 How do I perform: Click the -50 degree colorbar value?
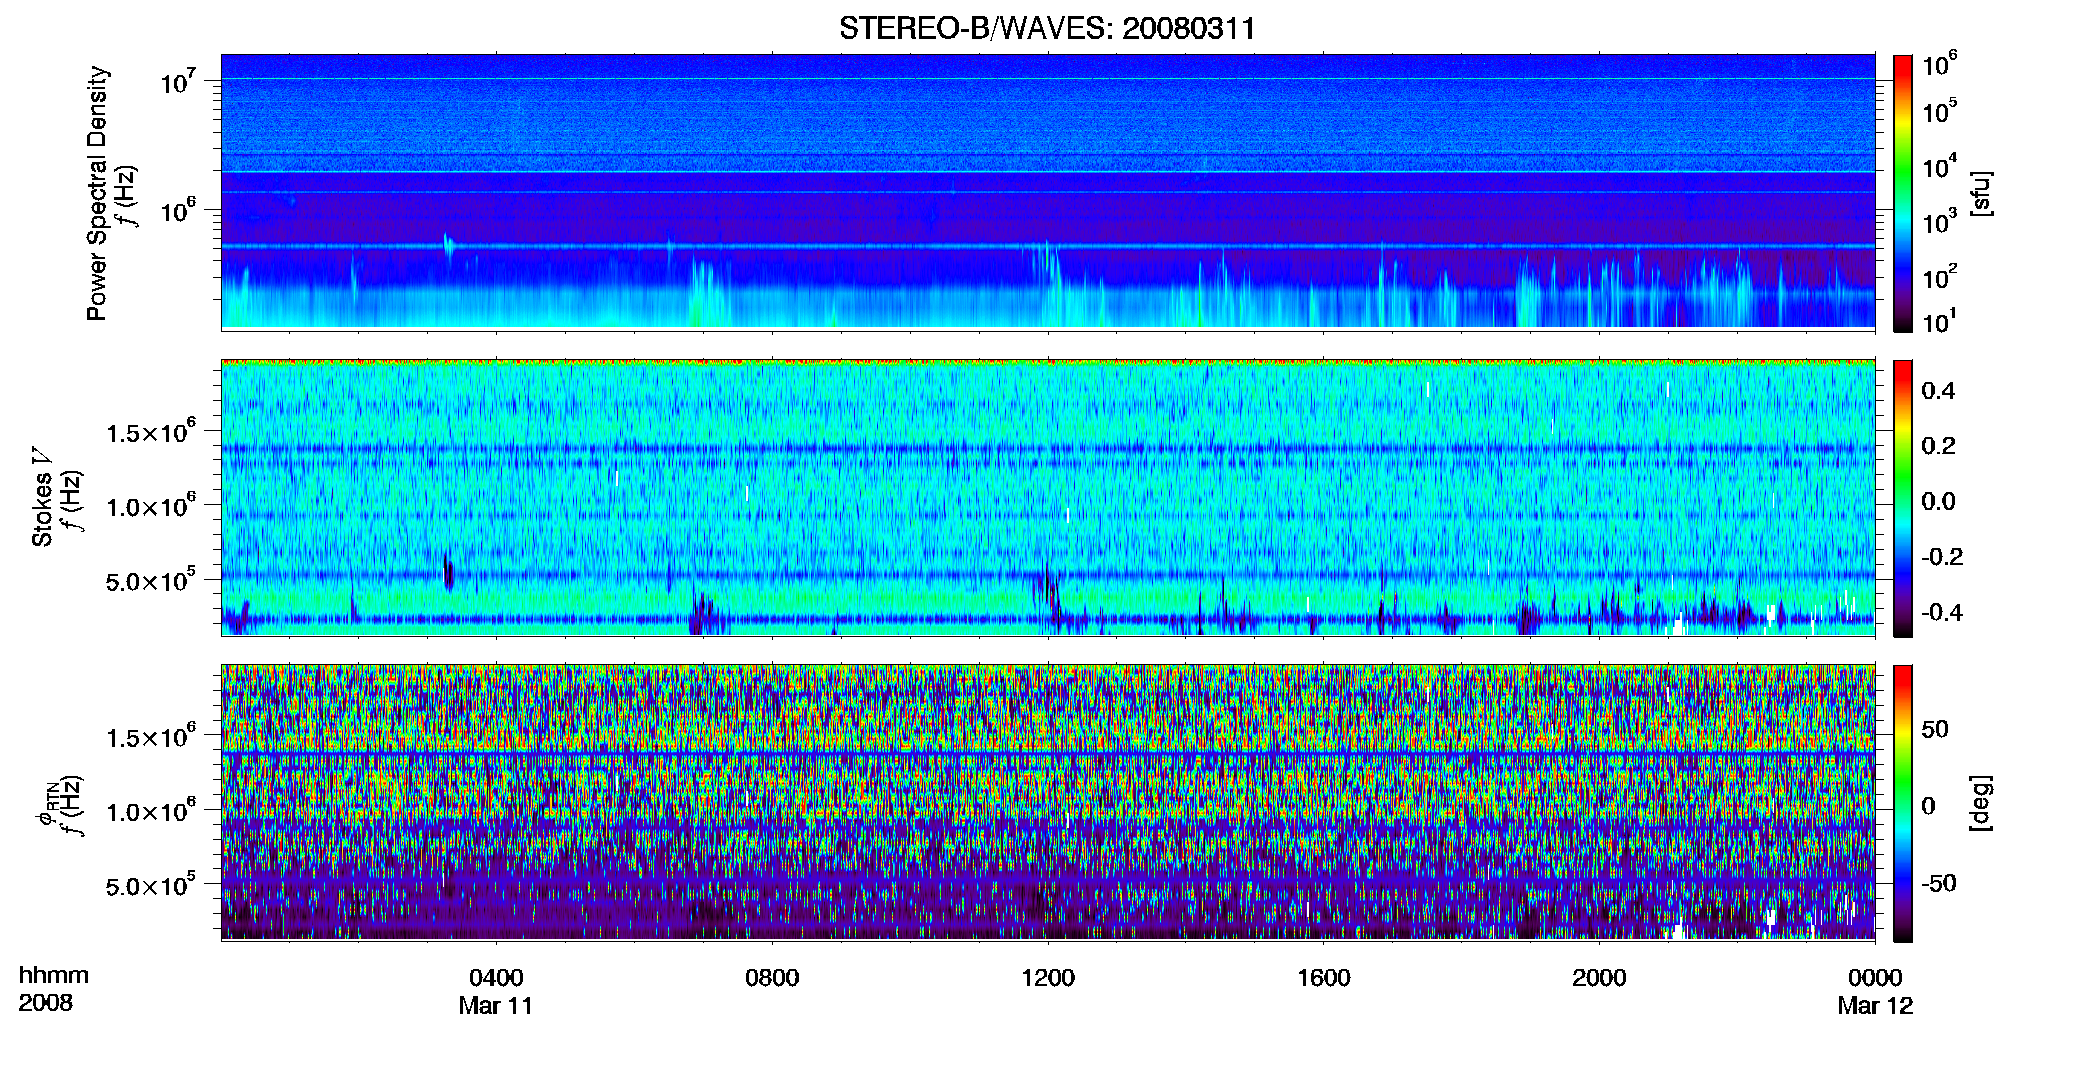point(1938,884)
